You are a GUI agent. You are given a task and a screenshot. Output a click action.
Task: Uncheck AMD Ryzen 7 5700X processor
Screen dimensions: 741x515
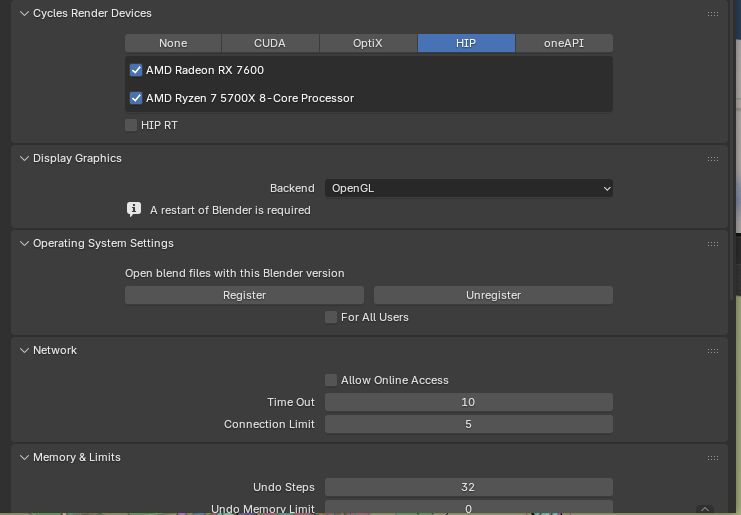pyautogui.click(x=136, y=98)
